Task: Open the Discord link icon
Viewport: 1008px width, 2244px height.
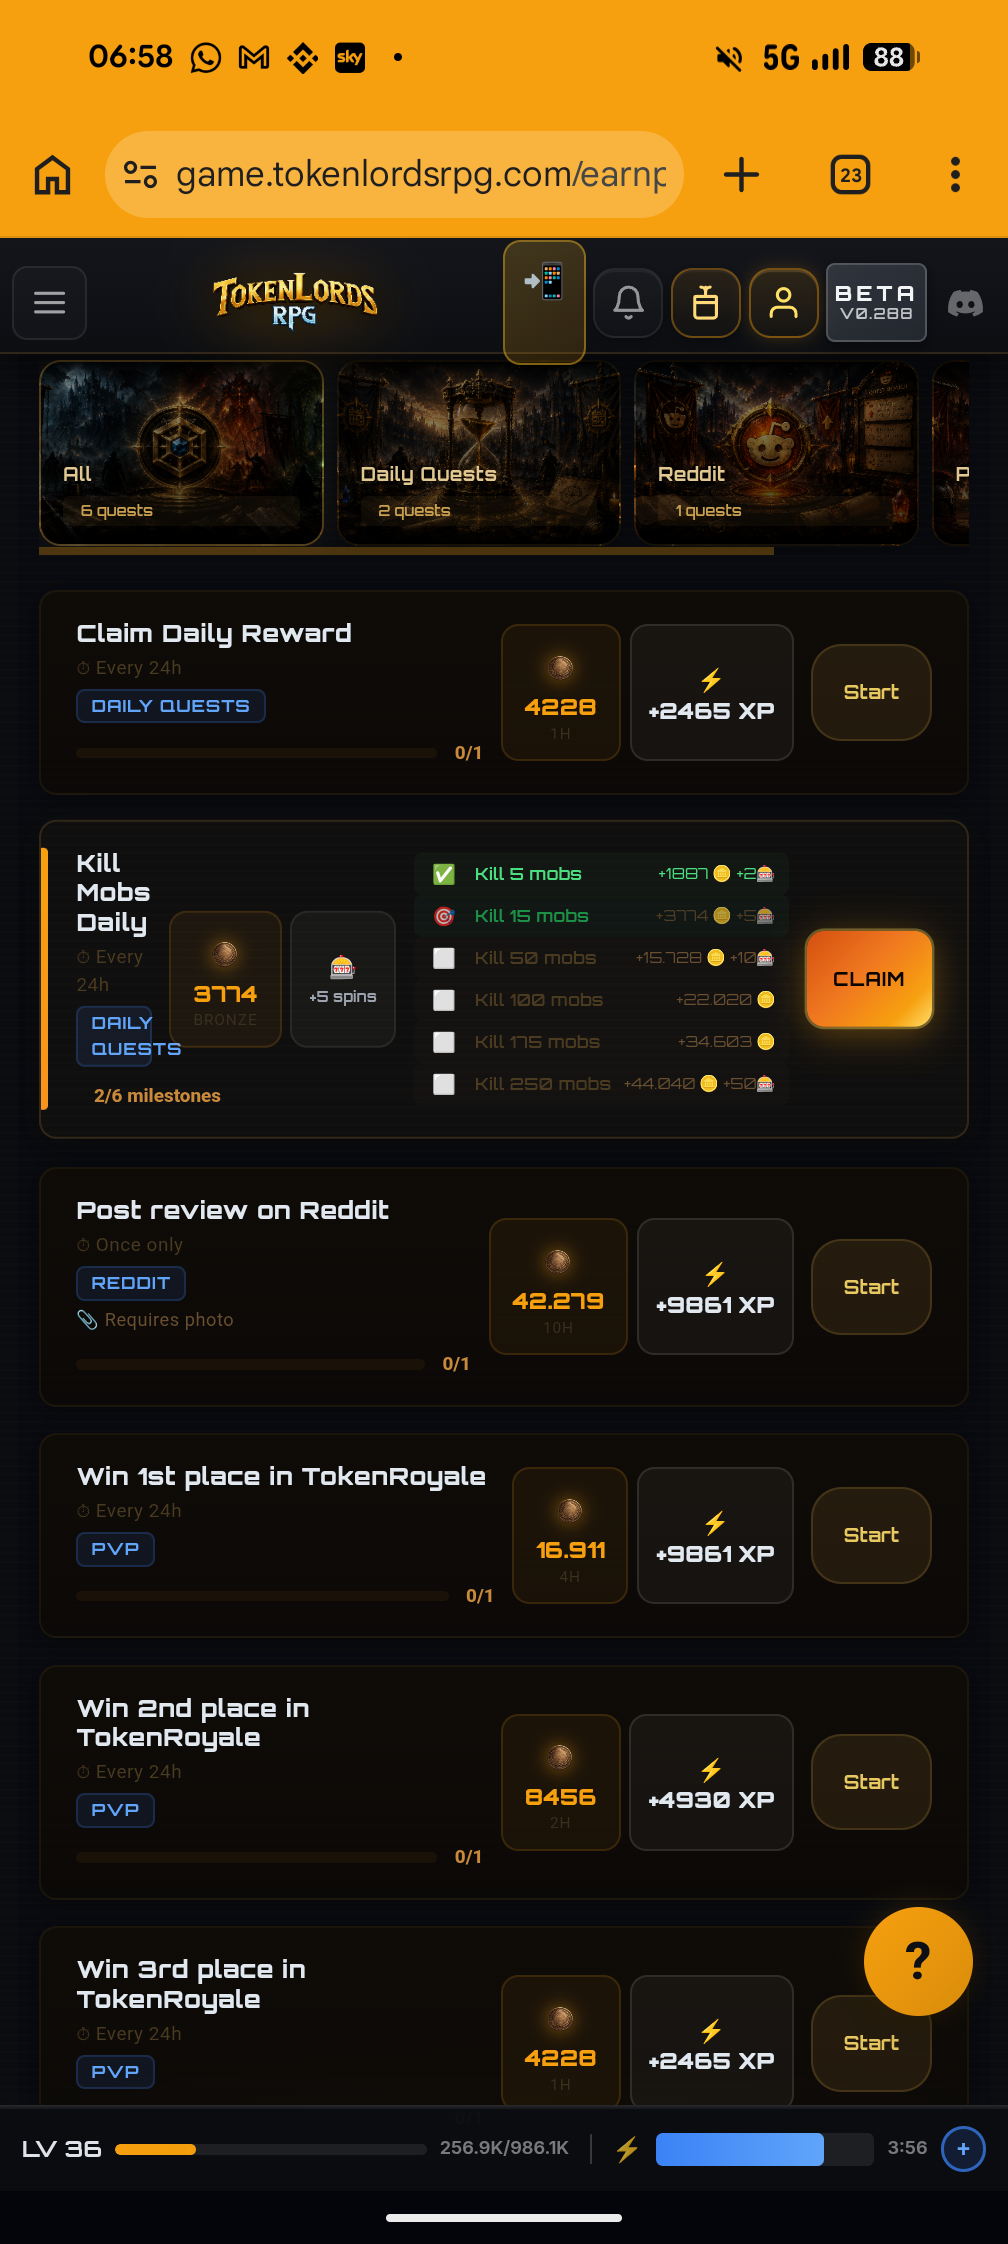Action: coord(965,303)
